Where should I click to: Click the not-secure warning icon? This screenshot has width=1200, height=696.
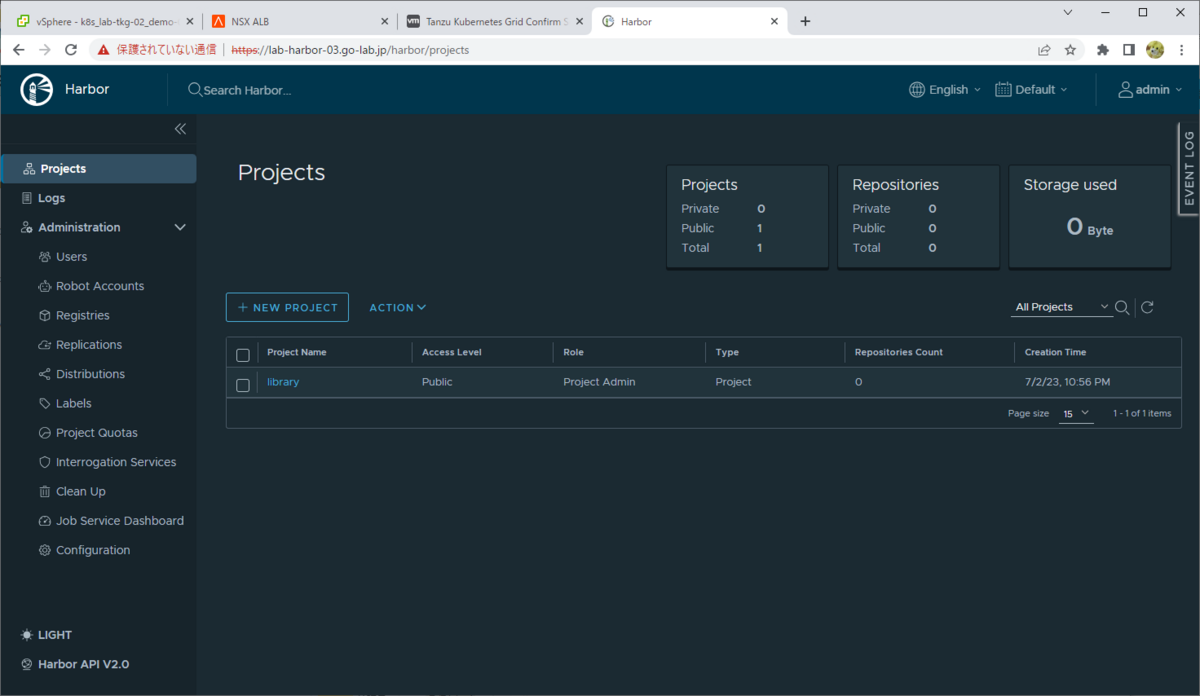tap(104, 49)
